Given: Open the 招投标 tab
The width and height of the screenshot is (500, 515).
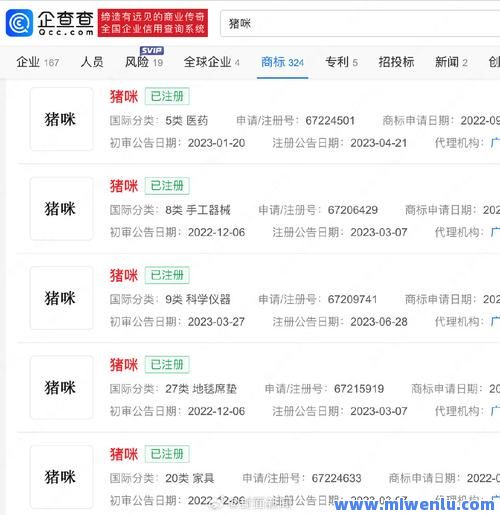Looking at the screenshot, I should point(396,62).
